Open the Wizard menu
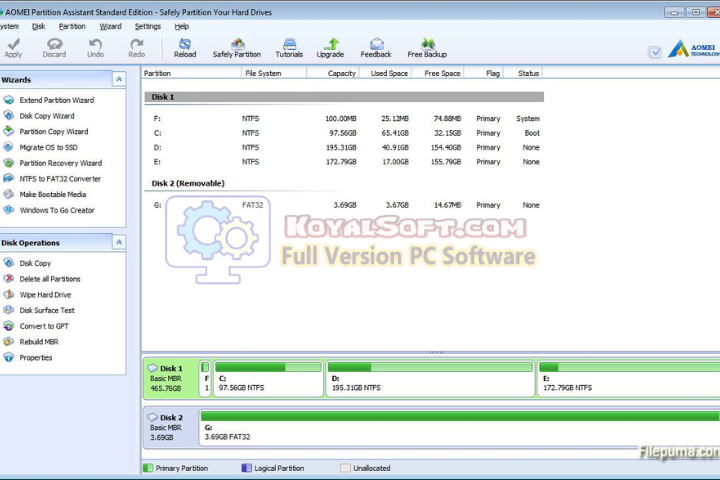Viewport: 720px width, 480px height. tap(111, 27)
